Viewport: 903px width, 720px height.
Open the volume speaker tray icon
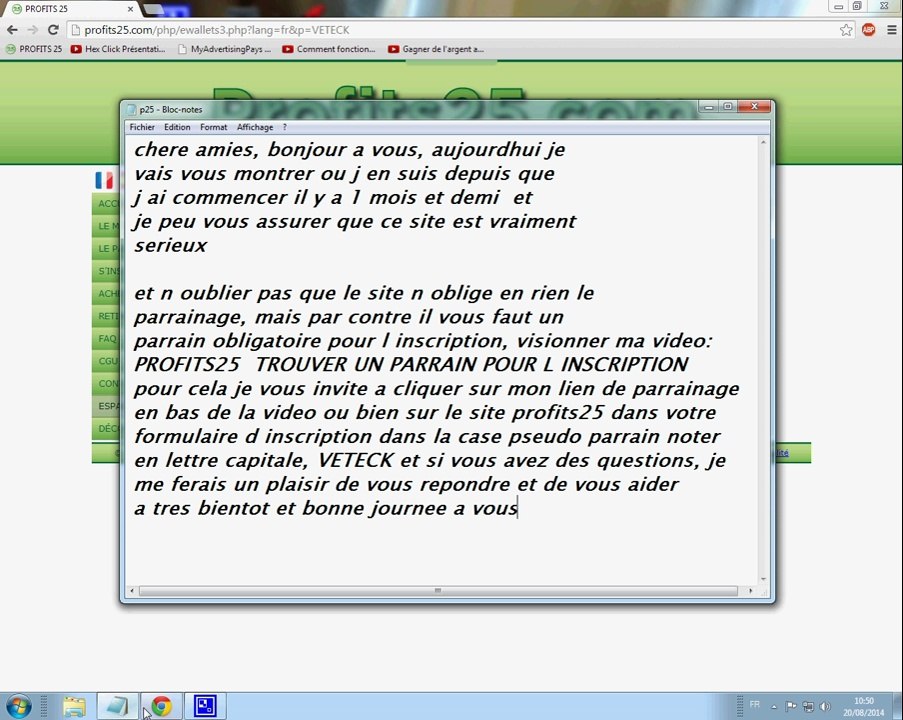(825, 706)
